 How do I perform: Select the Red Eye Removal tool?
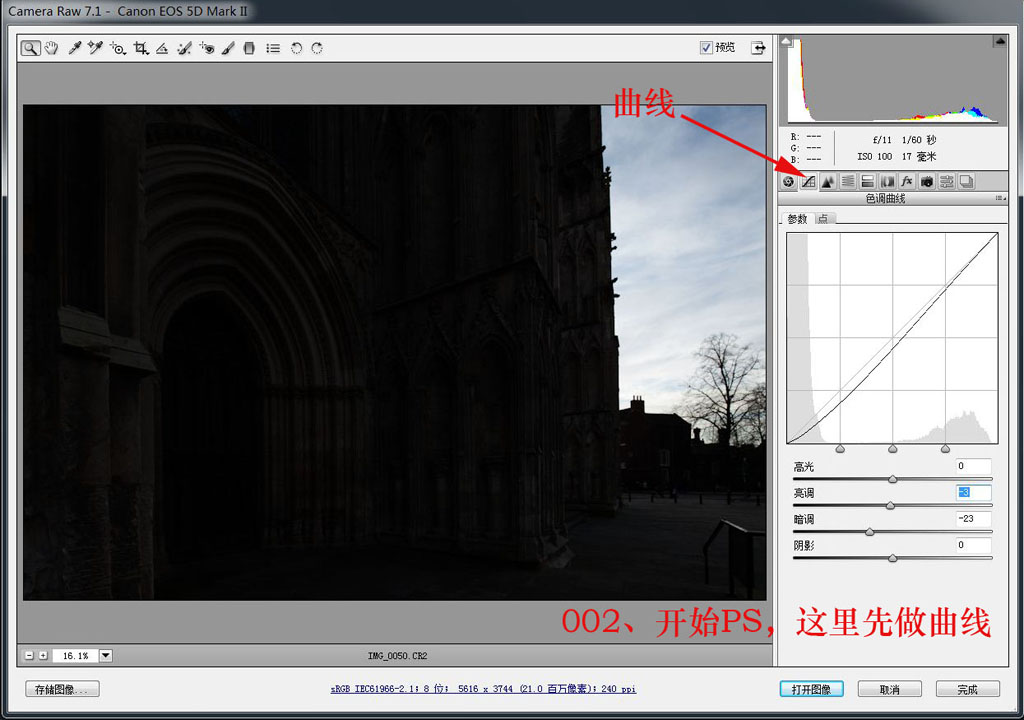(207, 48)
